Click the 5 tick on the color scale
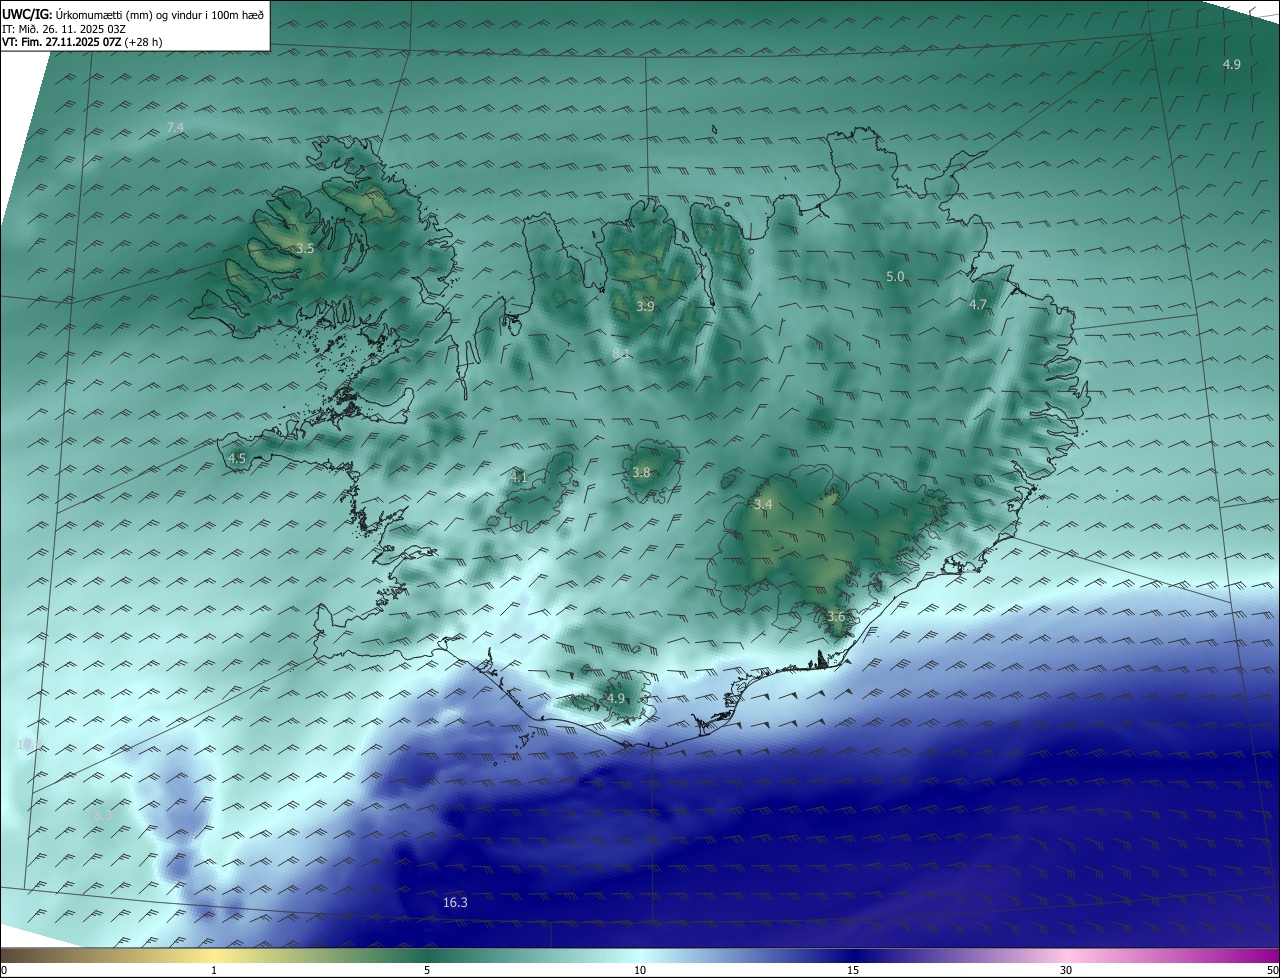 click(427, 970)
